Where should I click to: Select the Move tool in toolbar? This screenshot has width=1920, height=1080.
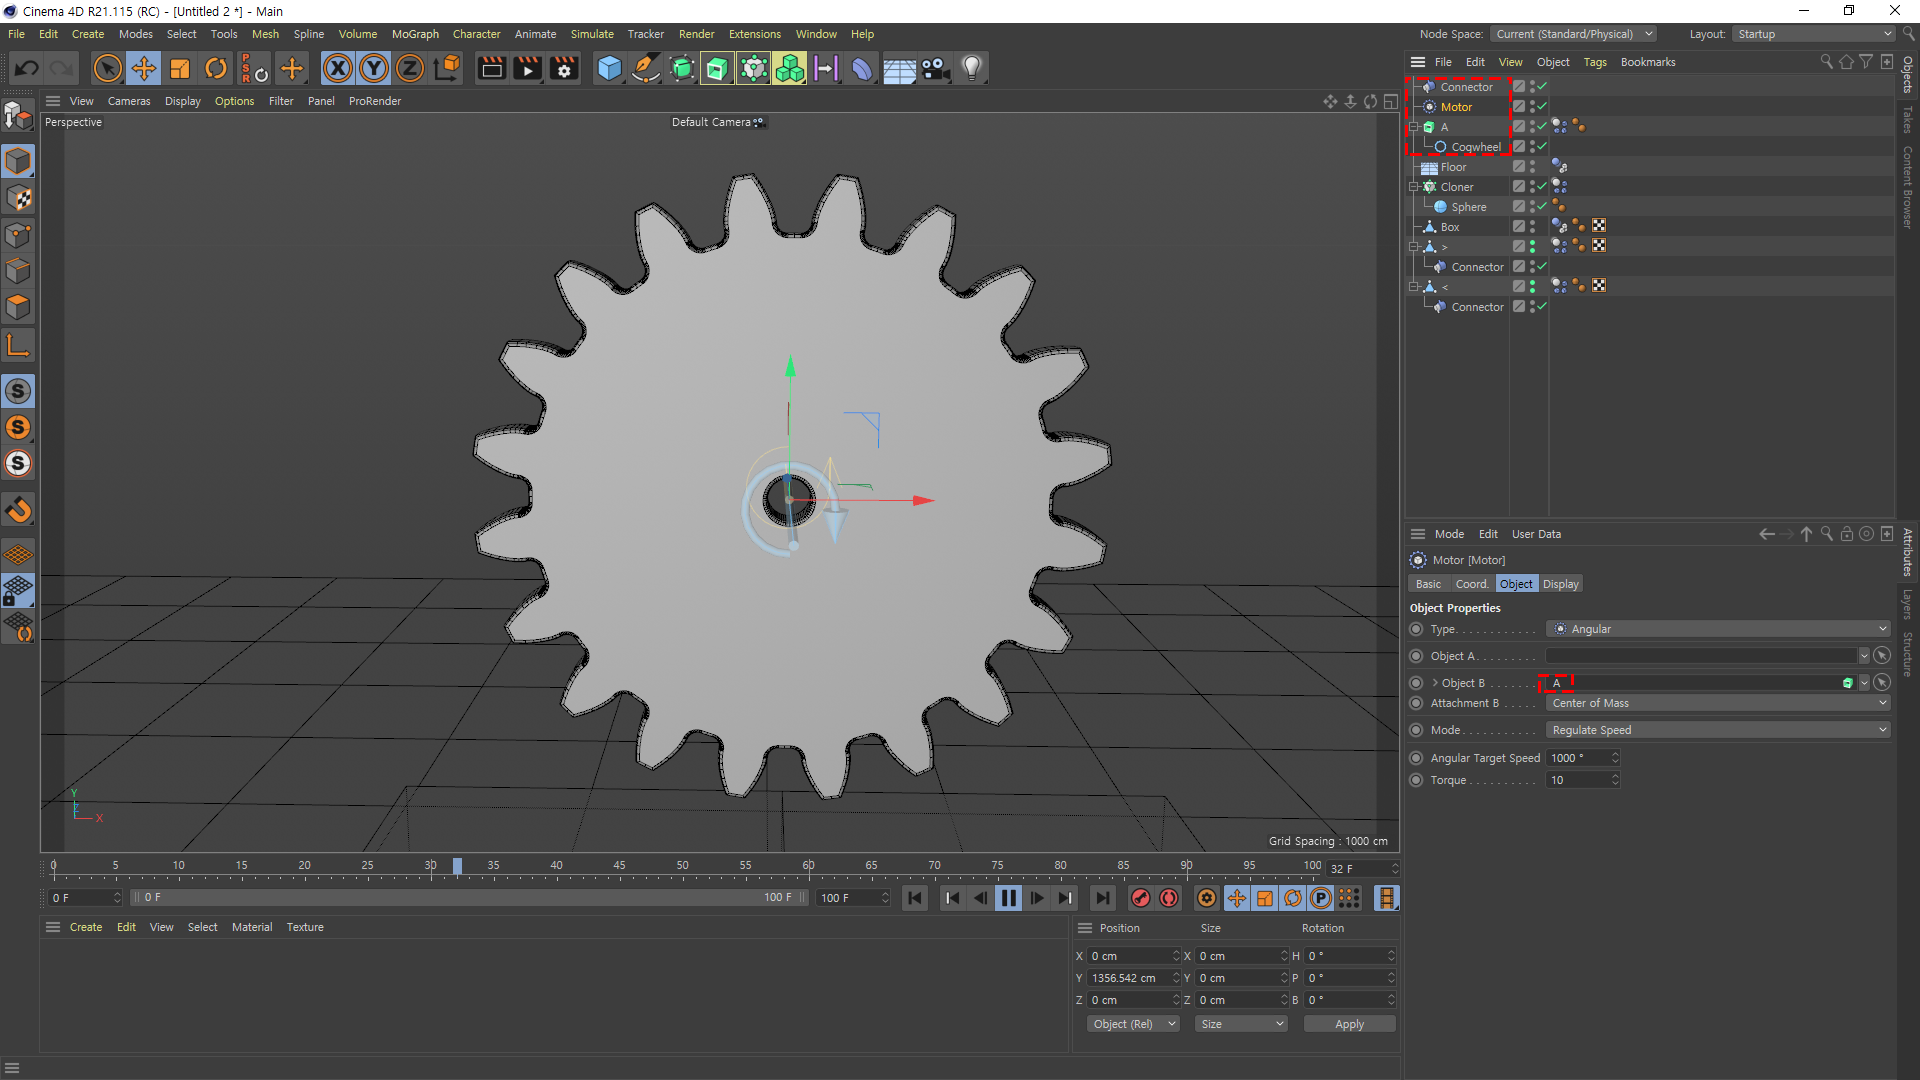tap(144, 68)
